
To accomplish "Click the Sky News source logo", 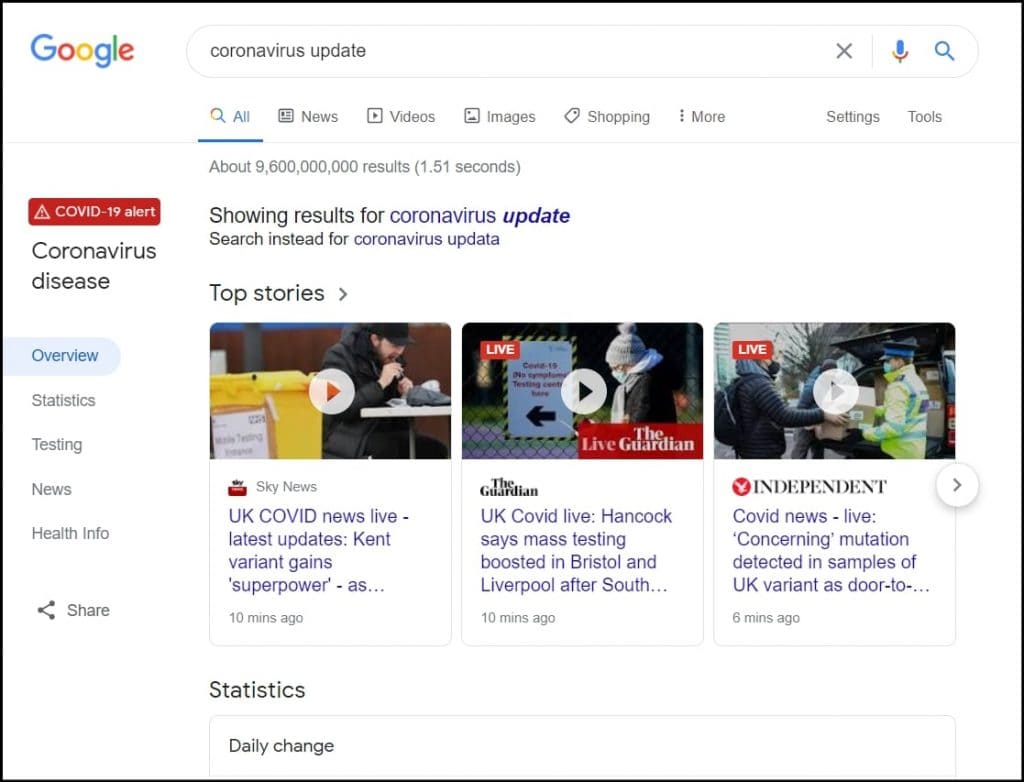I will [x=237, y=487].
